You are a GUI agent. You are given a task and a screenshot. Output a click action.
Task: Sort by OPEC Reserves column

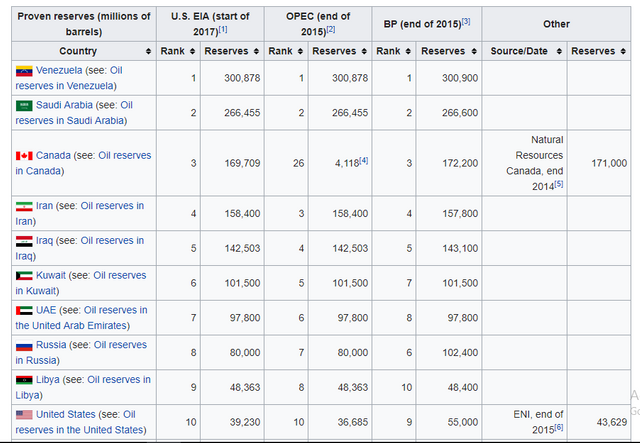(364, 51)
